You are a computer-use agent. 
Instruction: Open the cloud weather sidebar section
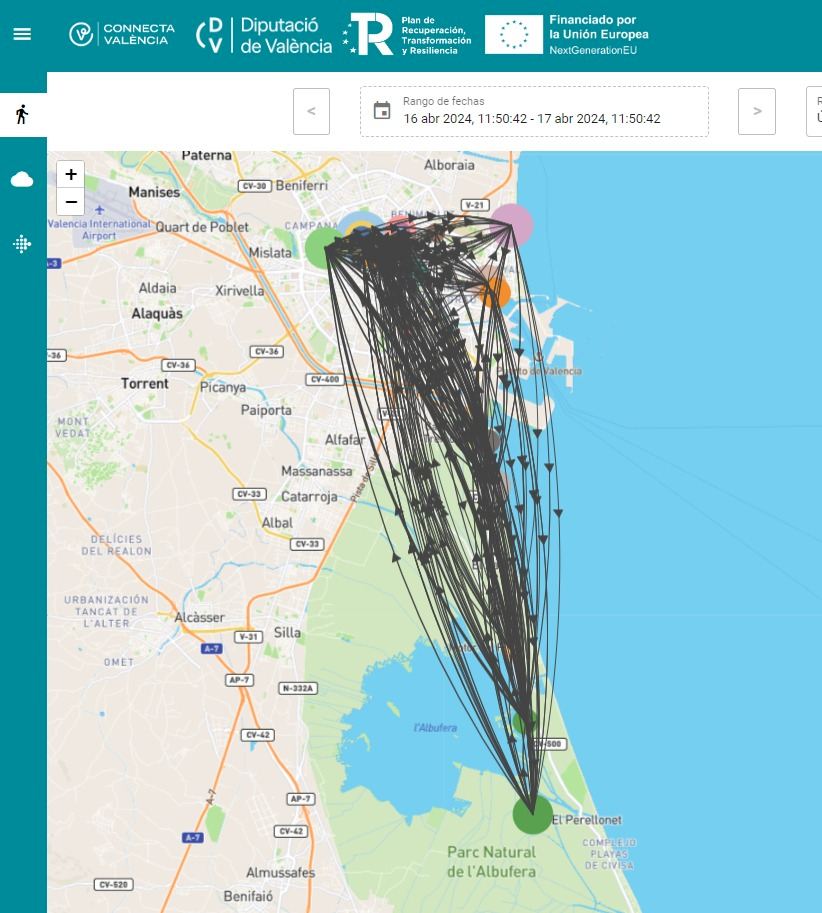22,180
